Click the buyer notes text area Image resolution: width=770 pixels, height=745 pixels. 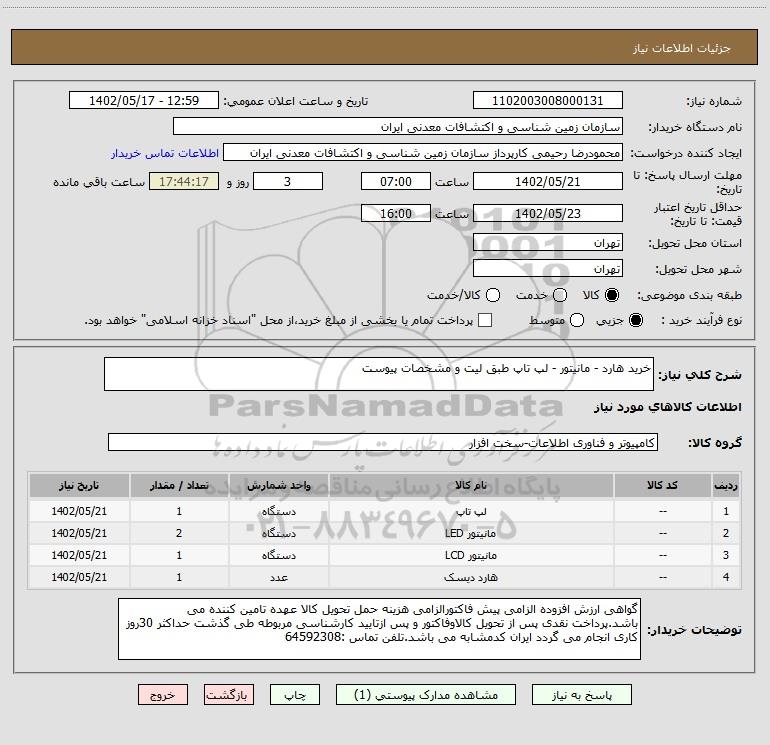click(379, 629)
